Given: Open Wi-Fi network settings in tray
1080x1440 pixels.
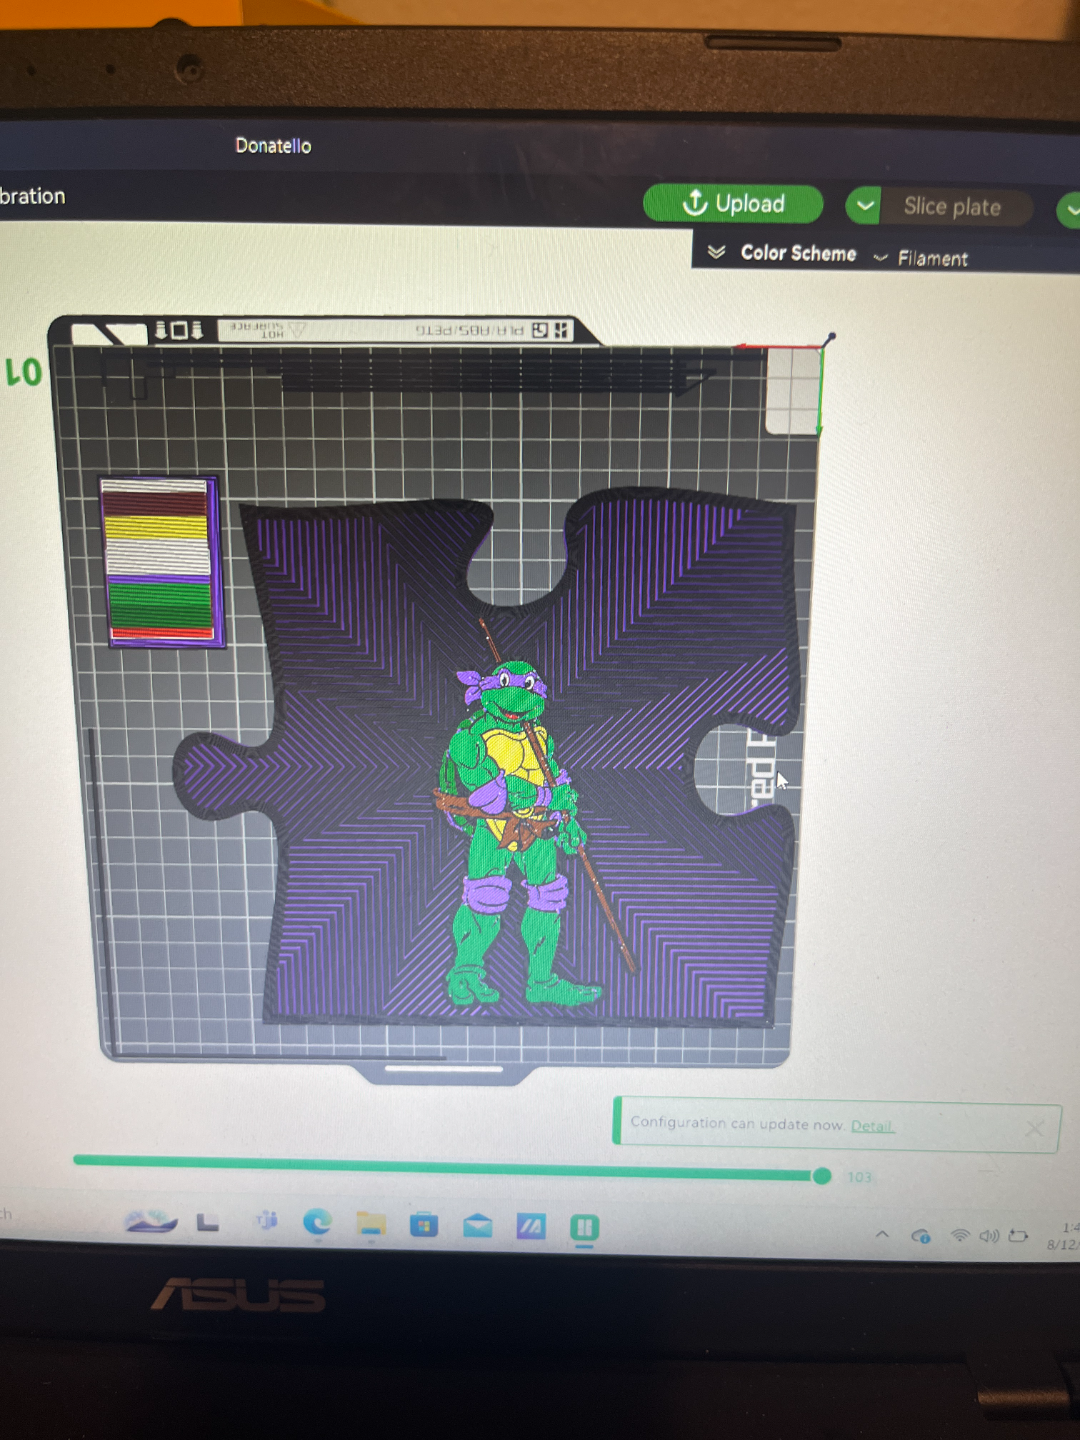Looking at the screenshot, I should (x=960, y=1236).
